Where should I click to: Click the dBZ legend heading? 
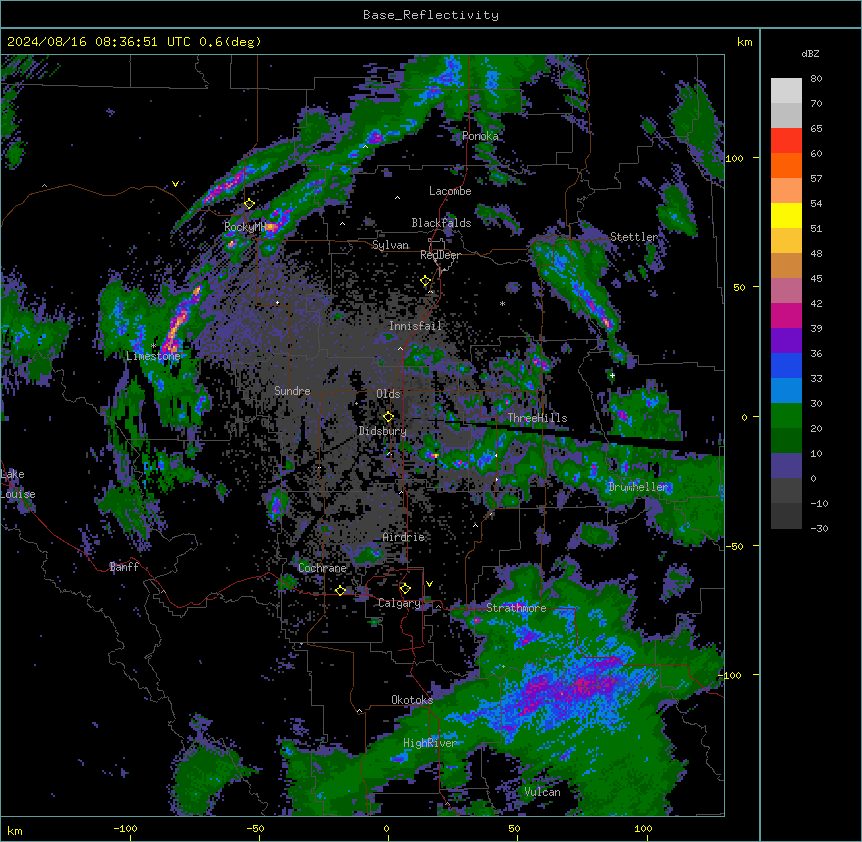810,53
